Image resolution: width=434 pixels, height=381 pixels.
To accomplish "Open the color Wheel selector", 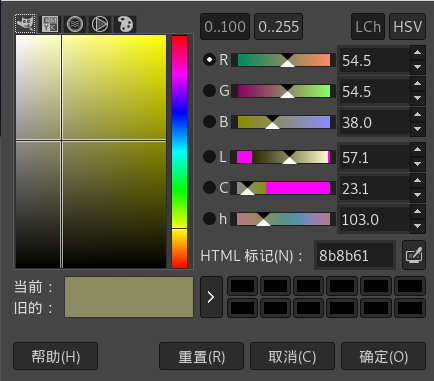I will click(x=100, y=24).
